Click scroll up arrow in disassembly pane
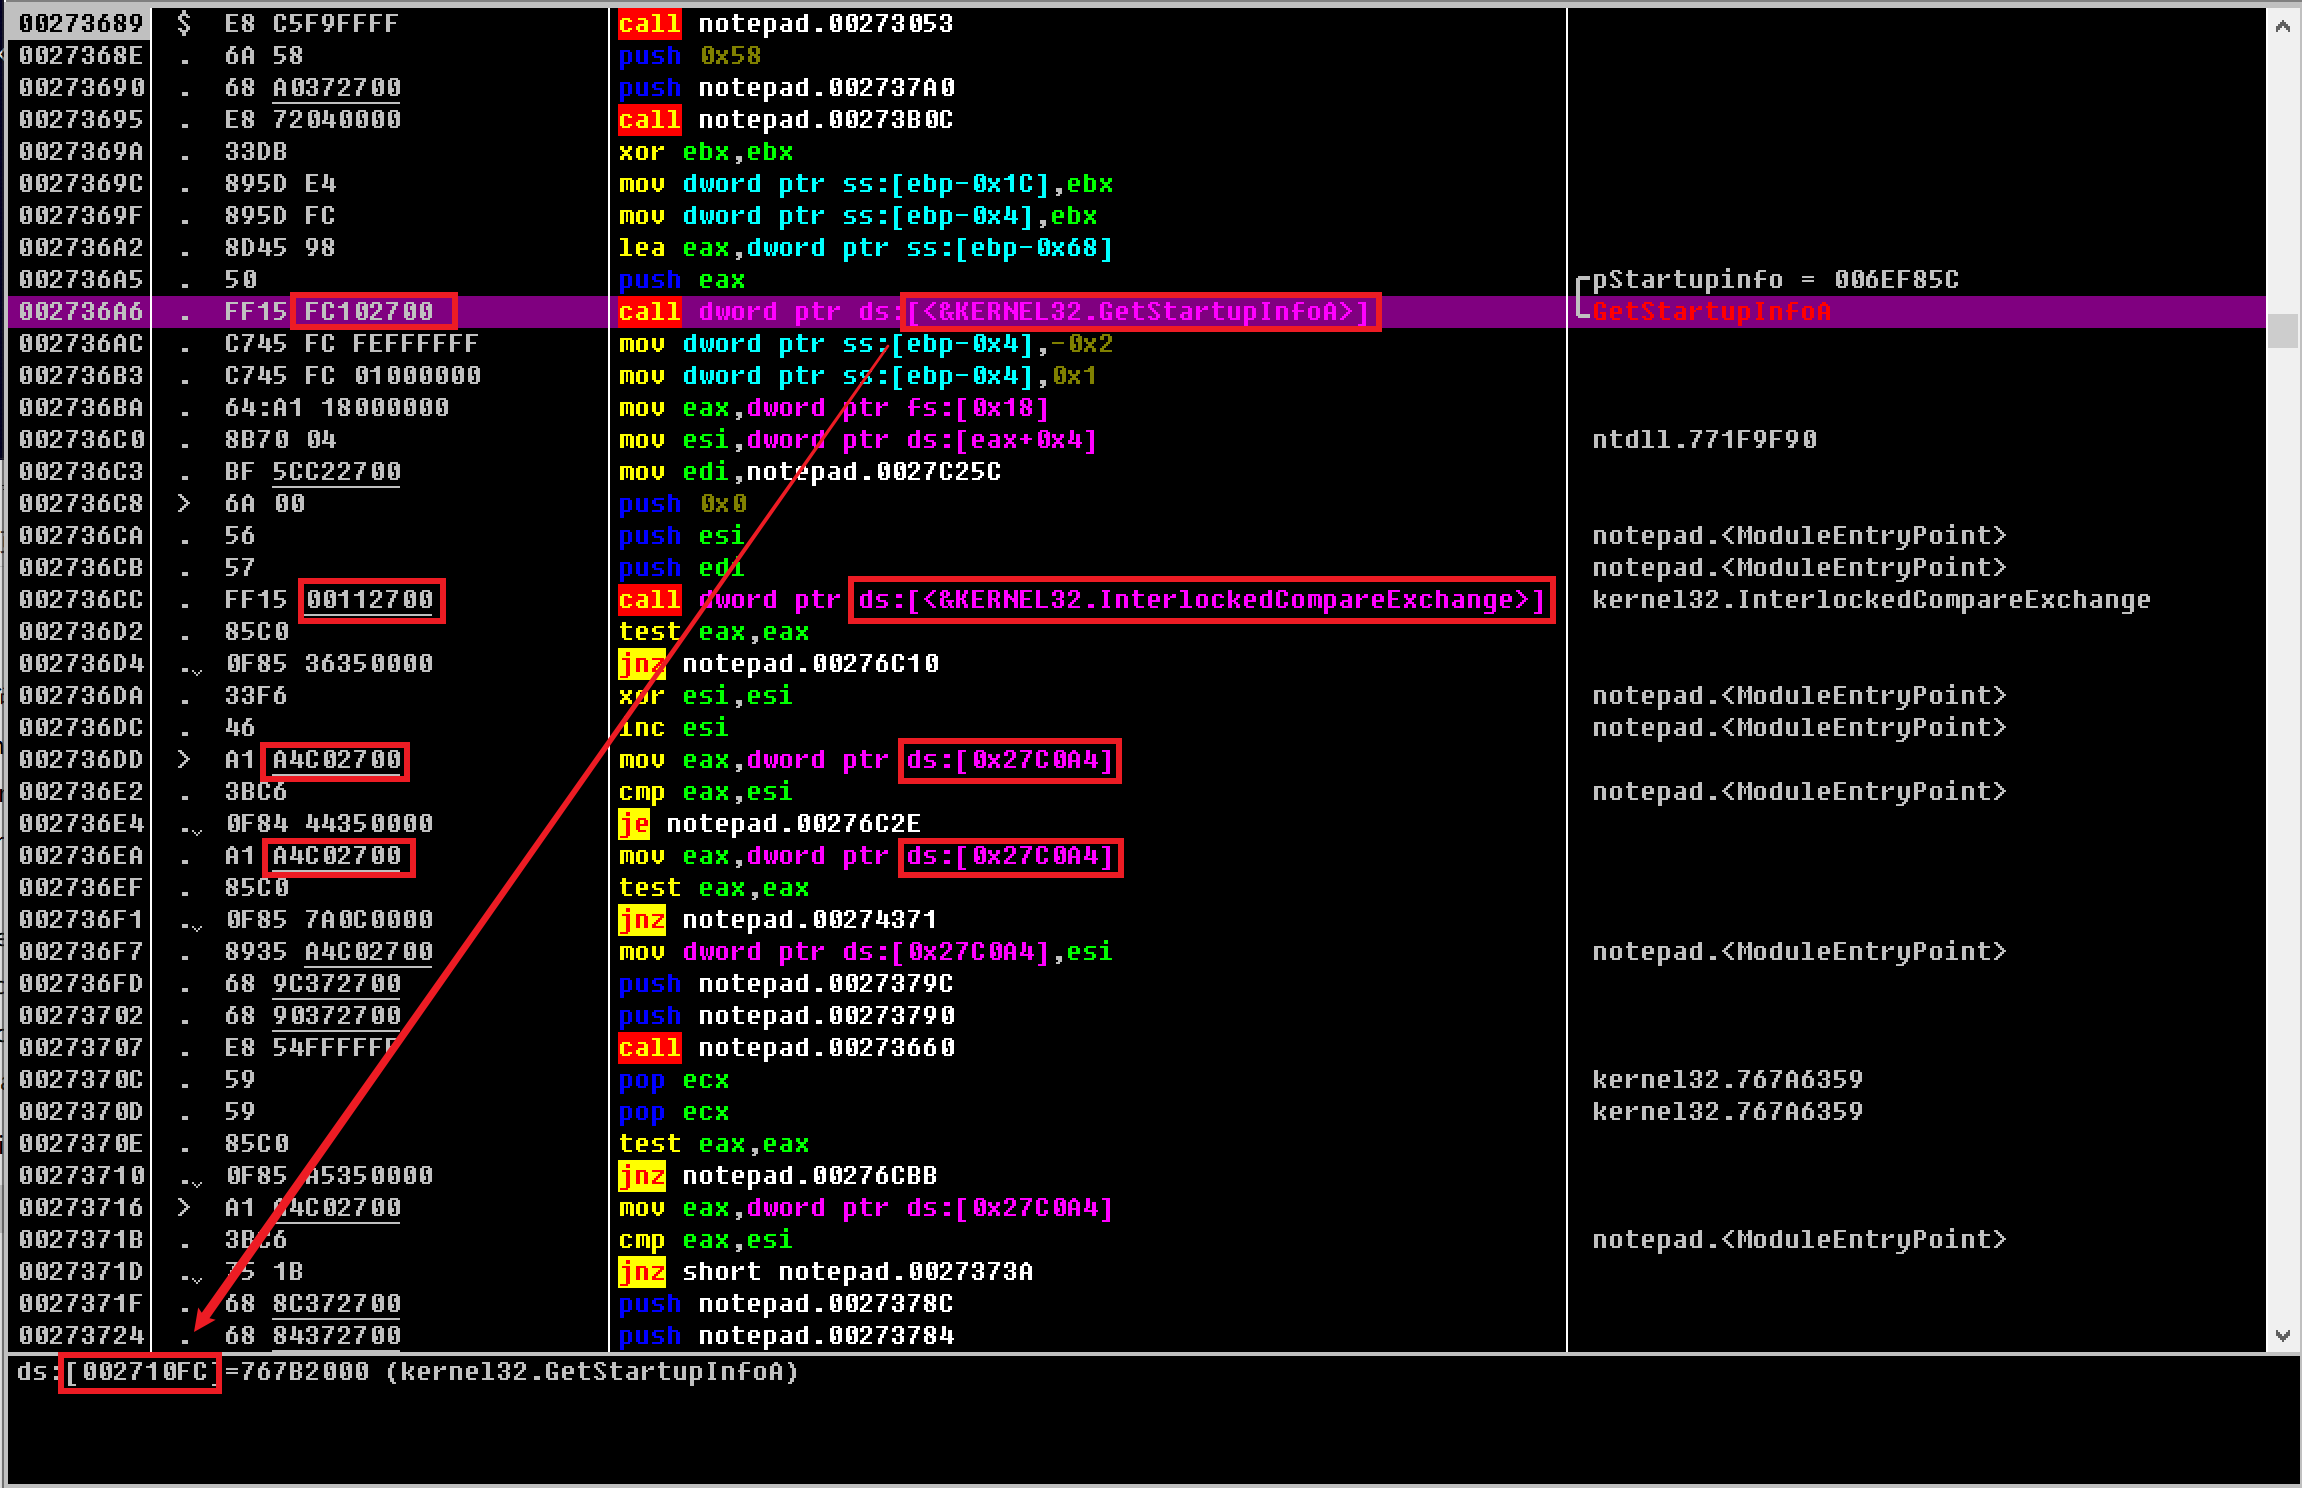Screen dimensions: 2302x1488 [2282, 27]
